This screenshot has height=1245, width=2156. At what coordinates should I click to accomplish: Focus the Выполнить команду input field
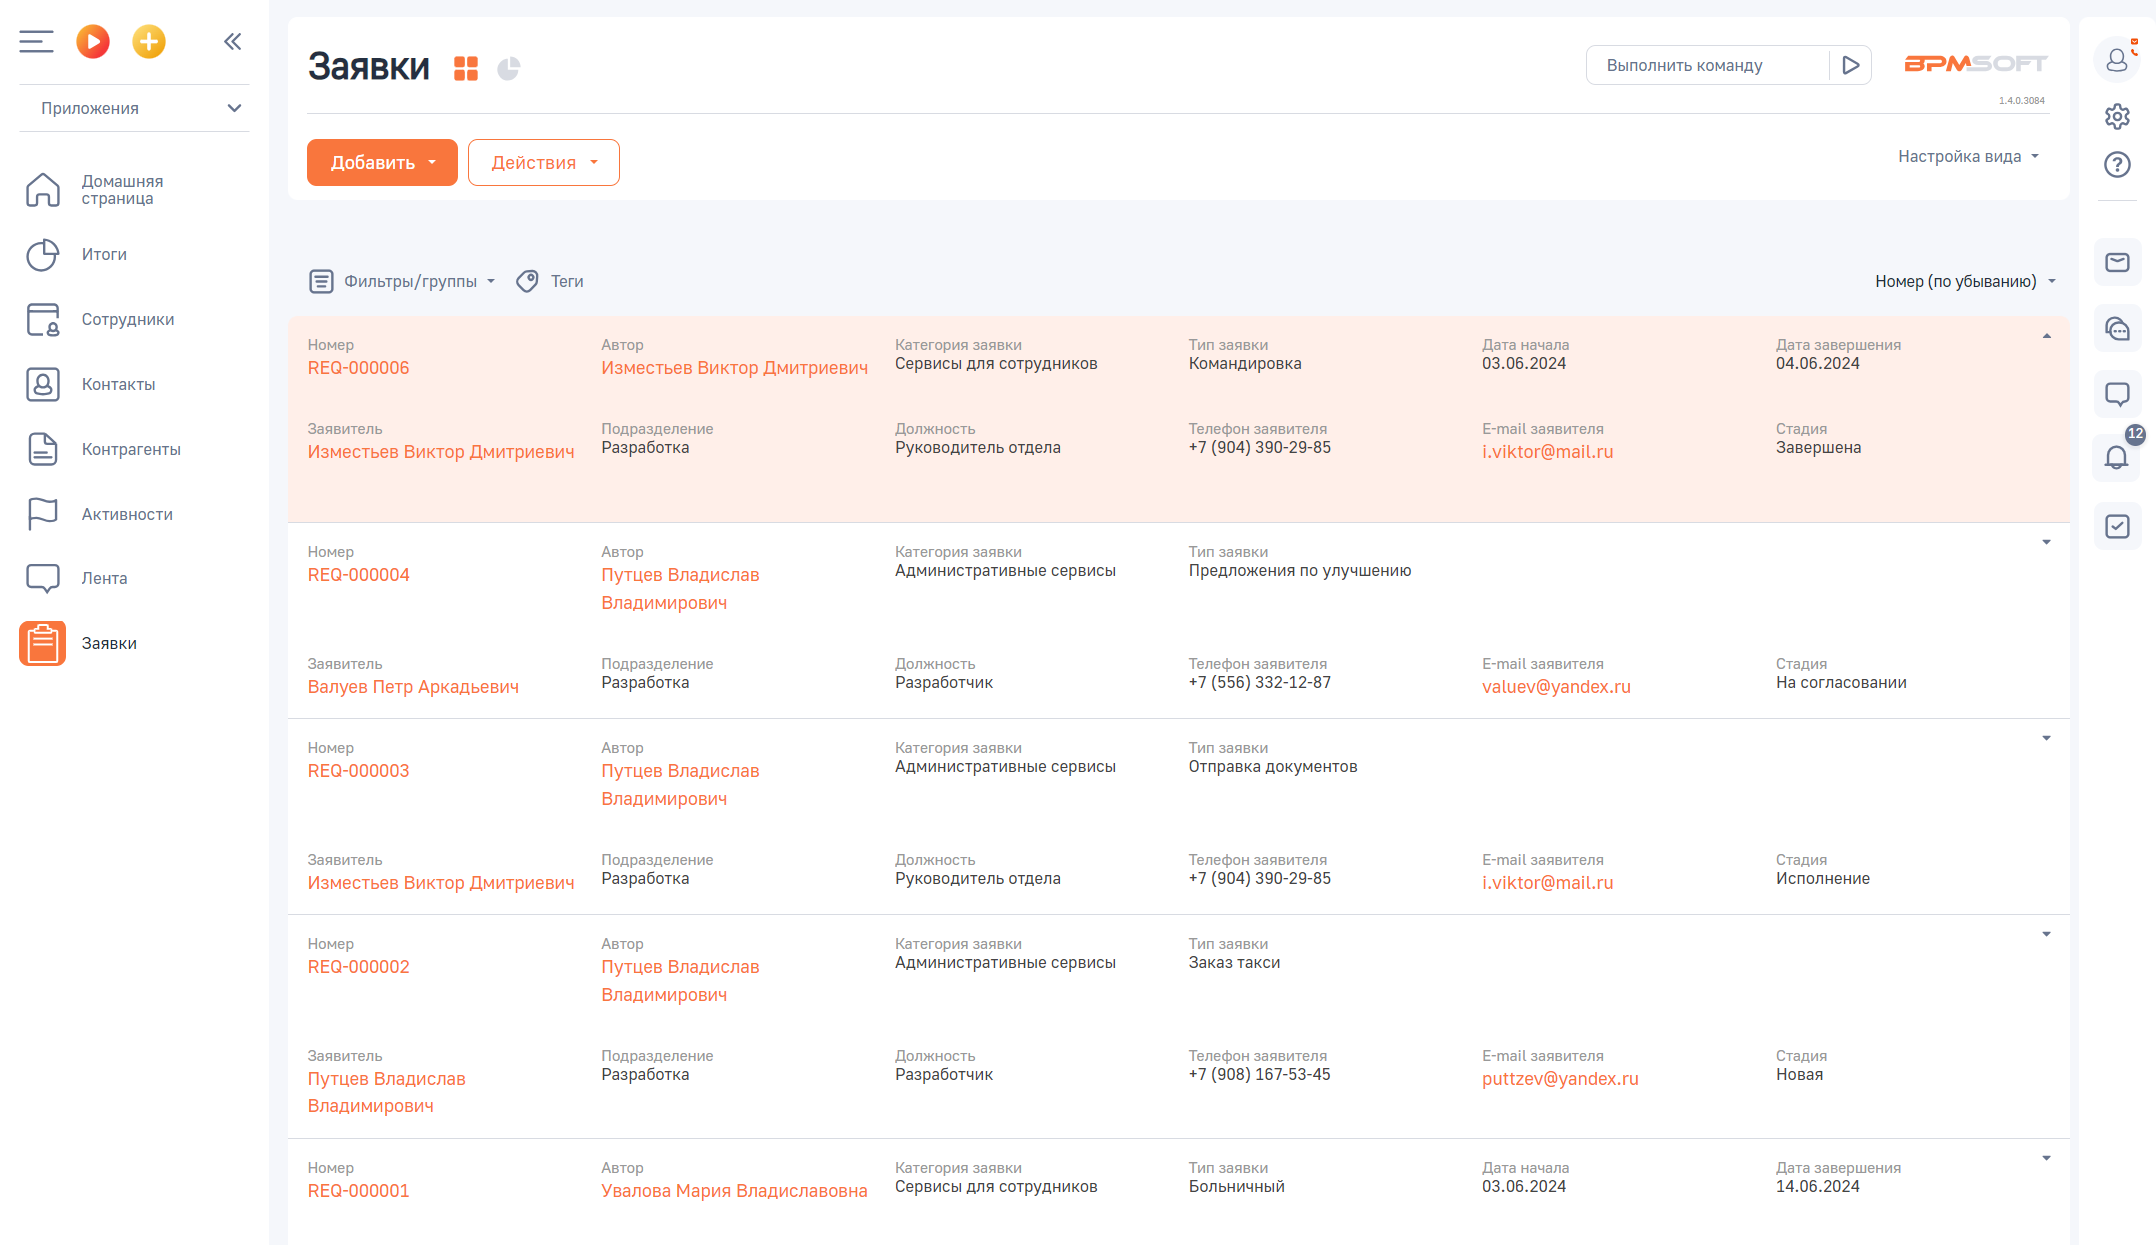pos(1708,65)
